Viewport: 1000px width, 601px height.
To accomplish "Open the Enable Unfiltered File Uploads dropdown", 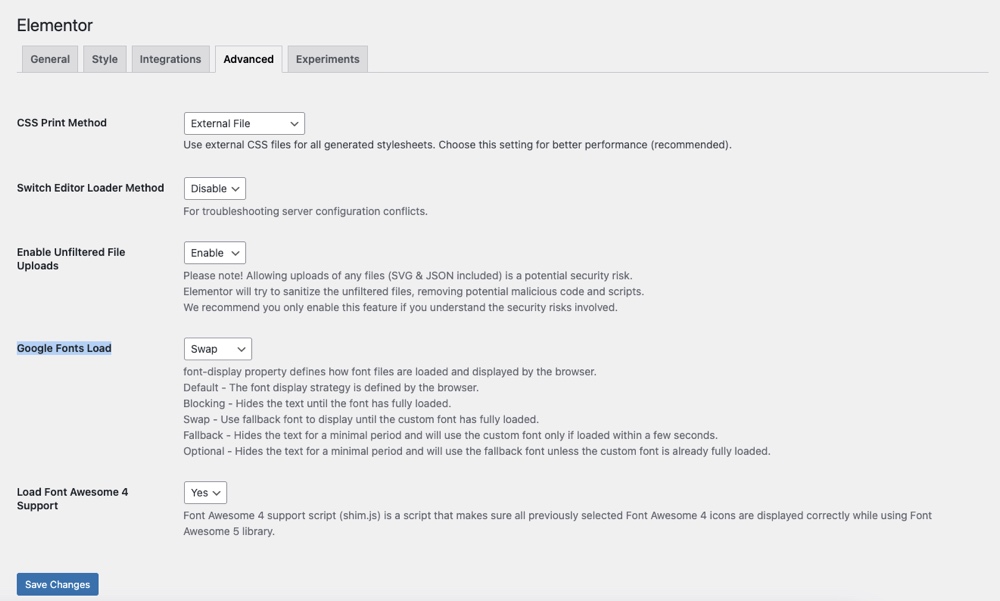I will 215,253.
